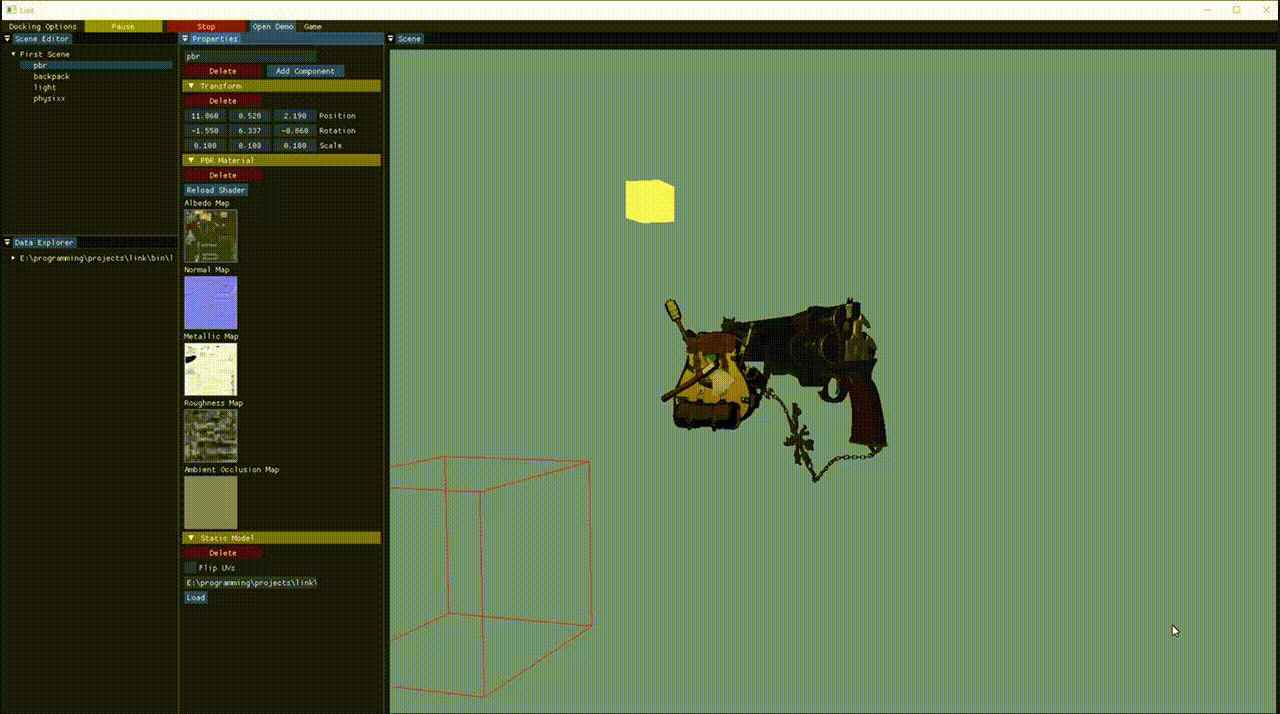Select the Roughness Map texture preview

[211, 435]
